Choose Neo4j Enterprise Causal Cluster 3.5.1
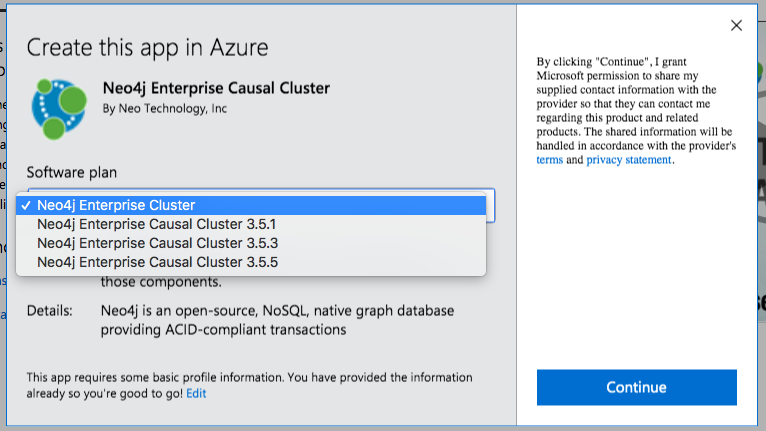 pyautogui.click(x=157, y=224)
